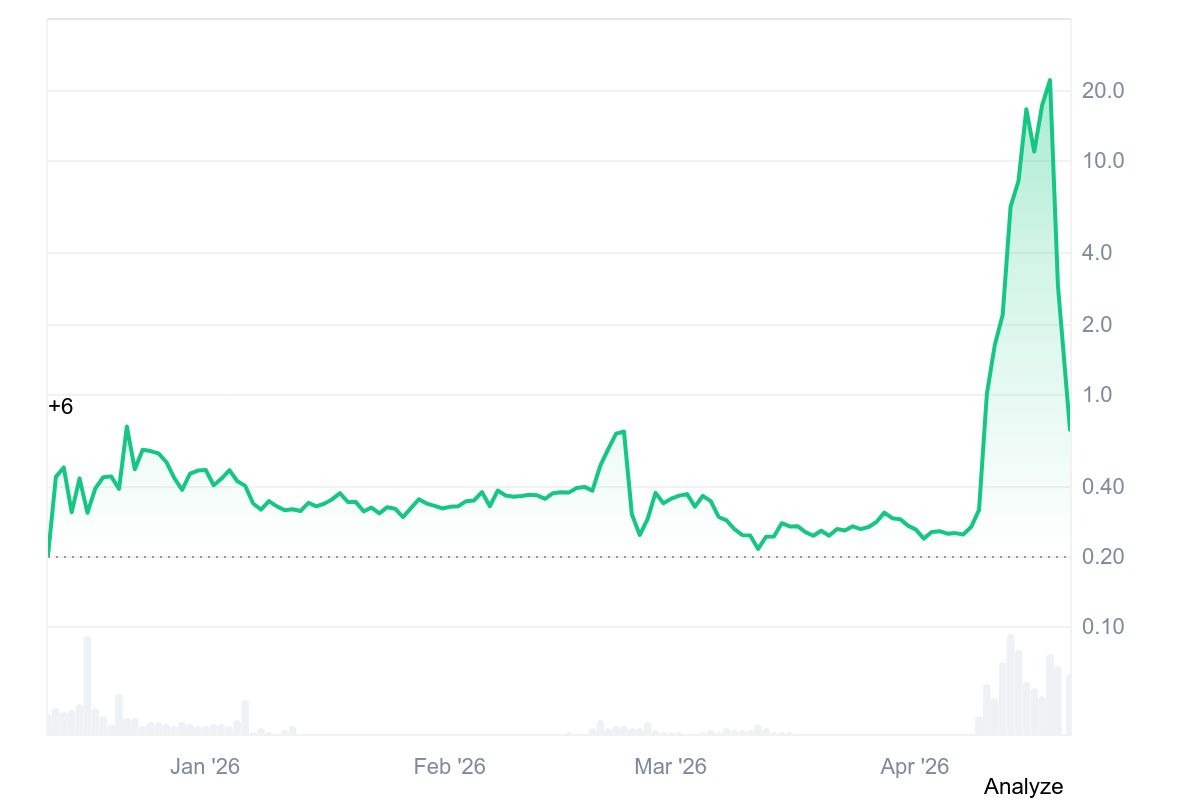Click the Analyze button
The image size is (1200, 800).
1023,786
